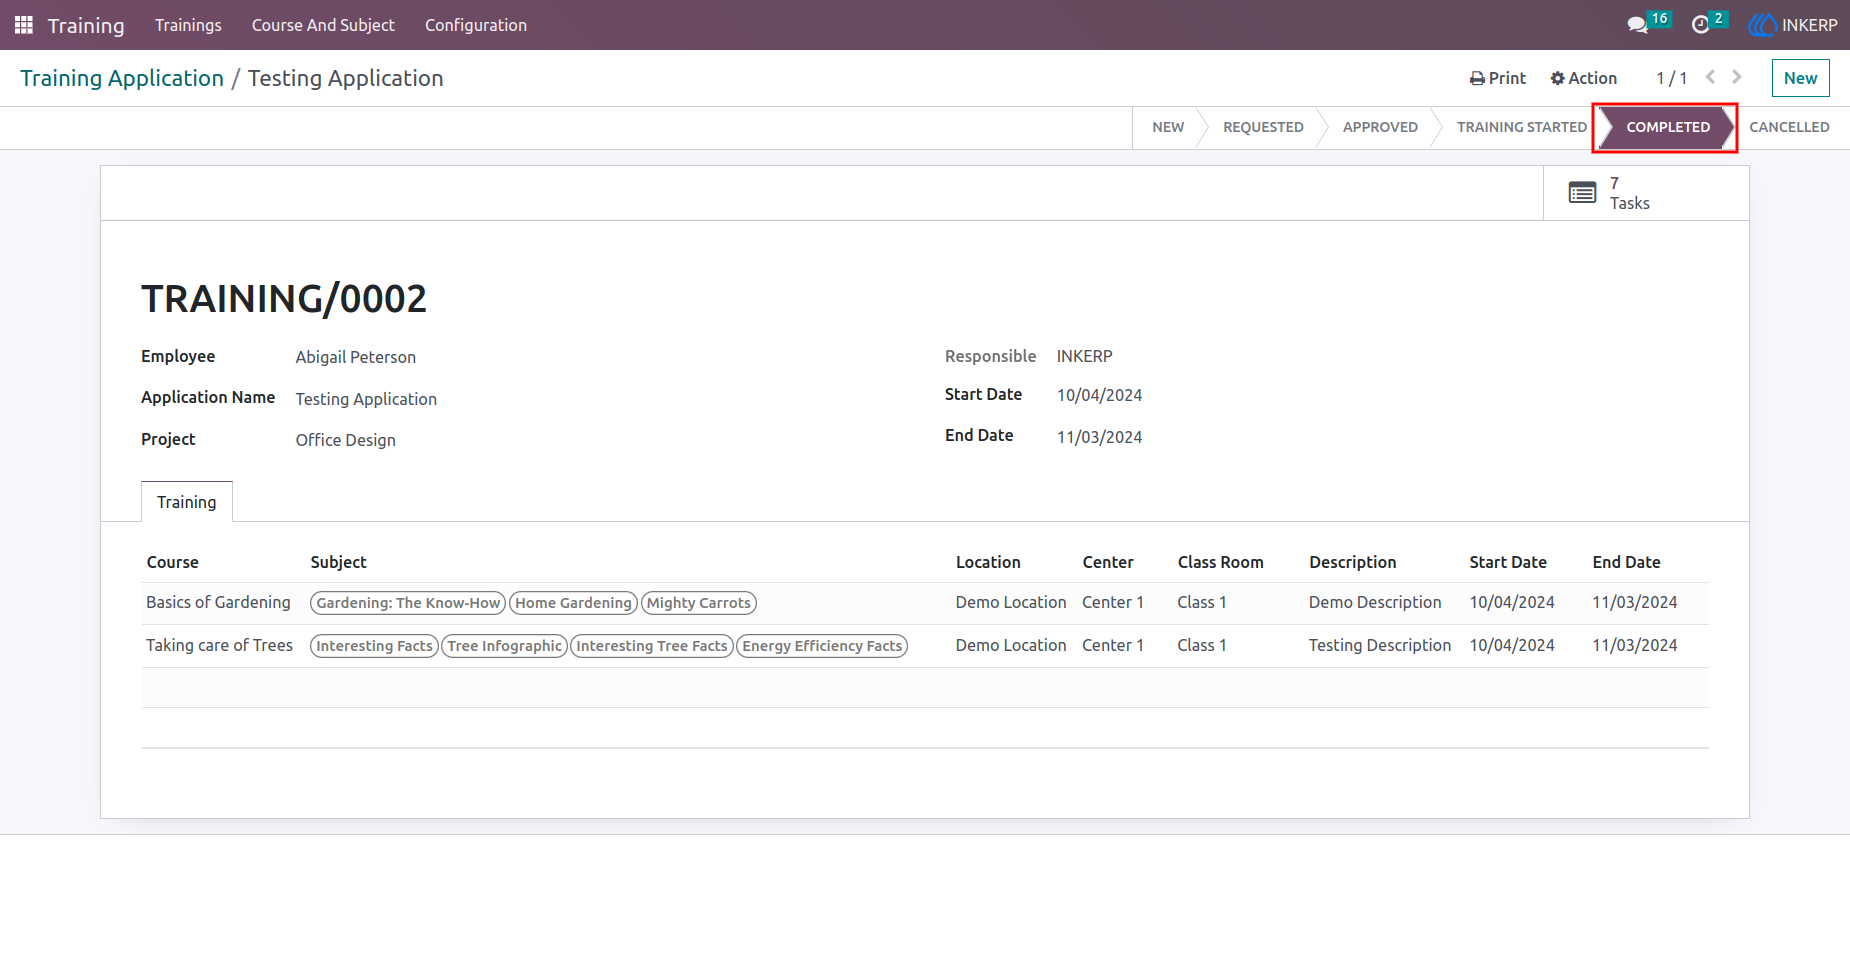The width and height of the screenshot is (1850, 966).
Task: Set status to Requested stage
Action: [1263, 127]
